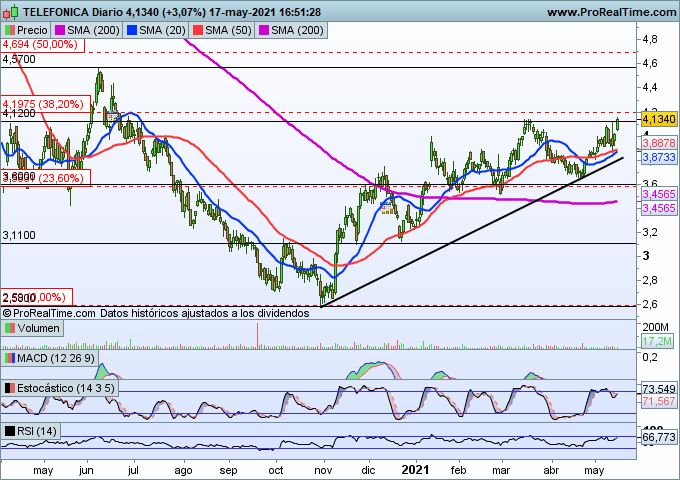The width and height of the screenshot is (680, 480).
Task: Open the www.ProRealTime.com link
Action: [611, 12]
